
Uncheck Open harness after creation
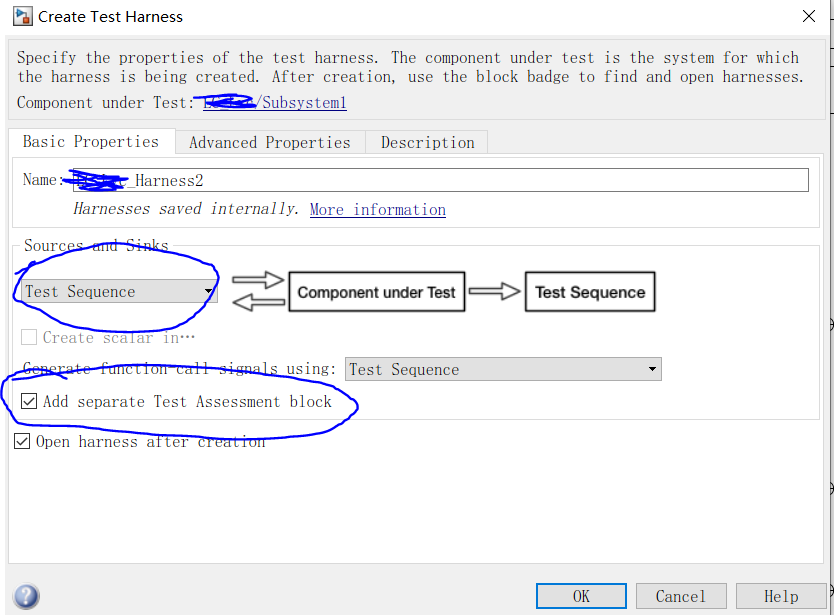pyautogui.click(x=22, y=442)
